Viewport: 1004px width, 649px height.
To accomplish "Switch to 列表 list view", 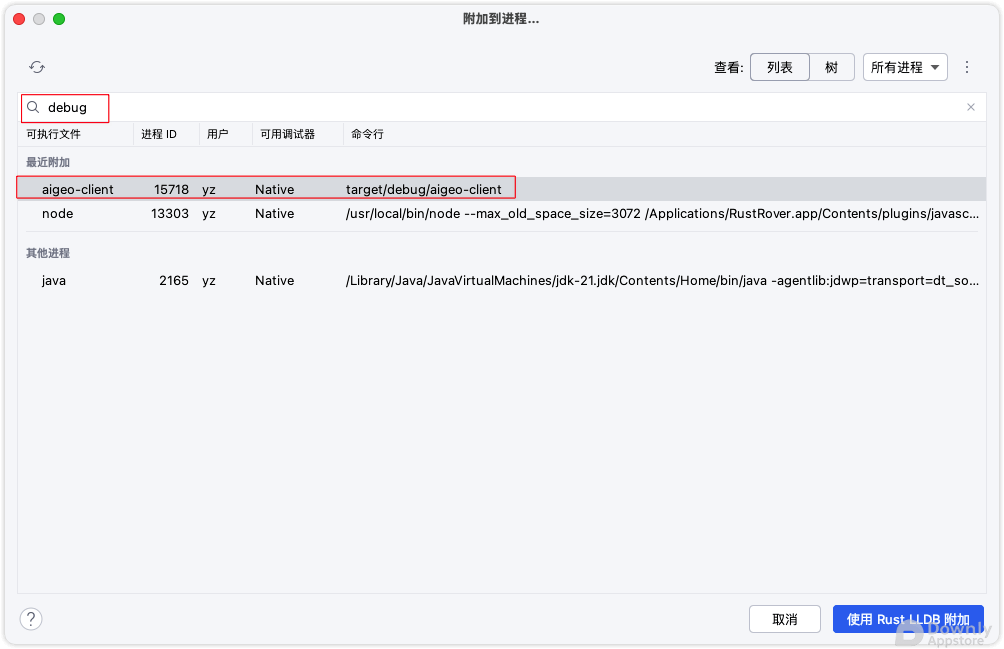I will pyautogui.click(x=780, y=67).
